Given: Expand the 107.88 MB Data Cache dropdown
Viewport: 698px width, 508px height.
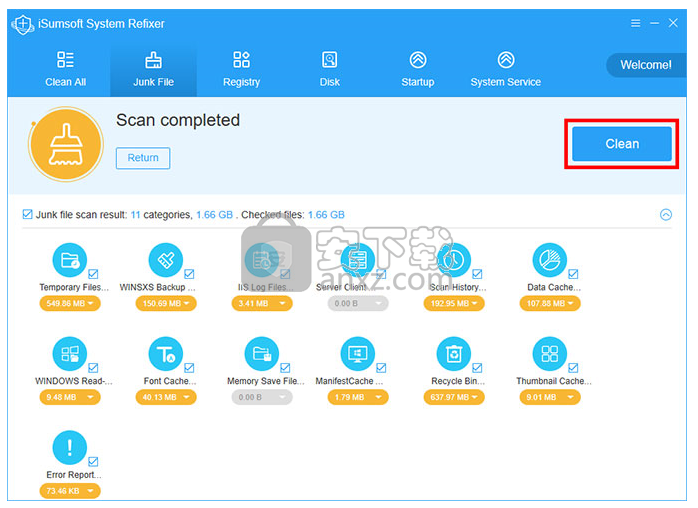Looking at the screenshot, I should [x=550, y=304].
